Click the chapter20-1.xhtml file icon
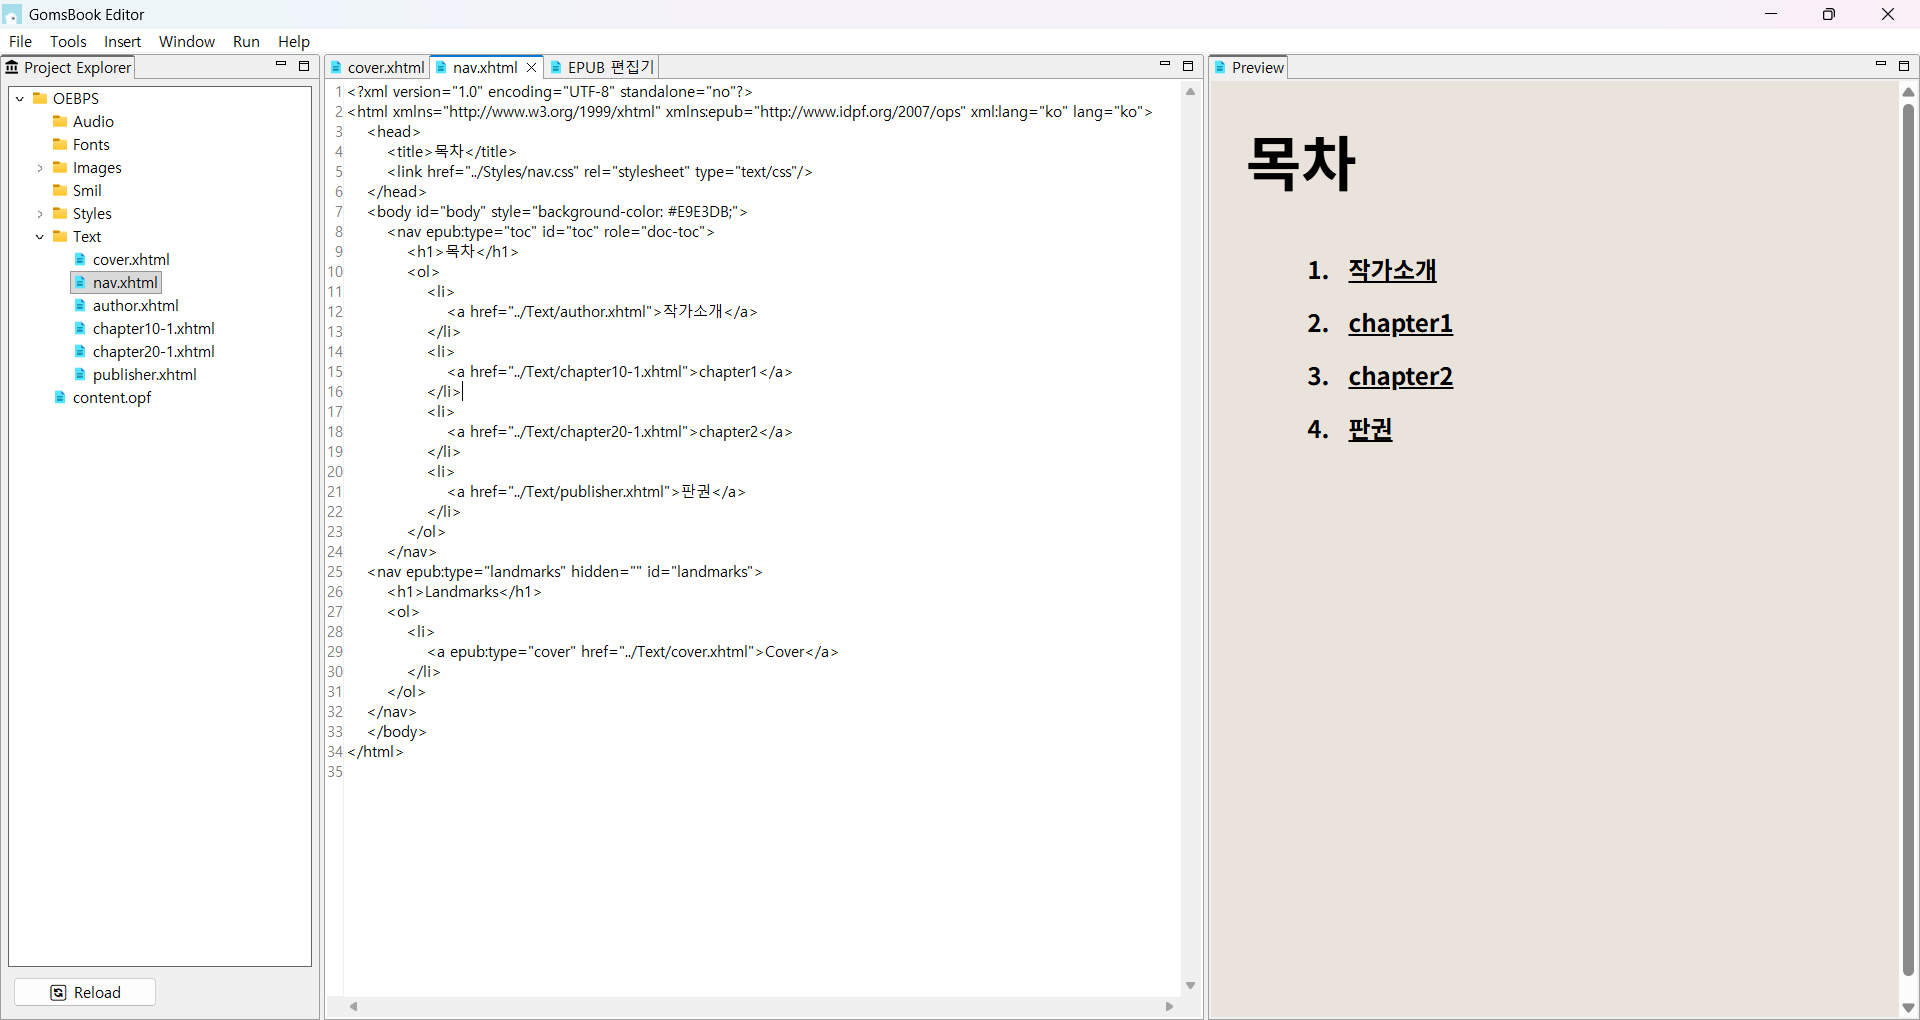The image size is (1920, 1020). [x=80, y=351]
